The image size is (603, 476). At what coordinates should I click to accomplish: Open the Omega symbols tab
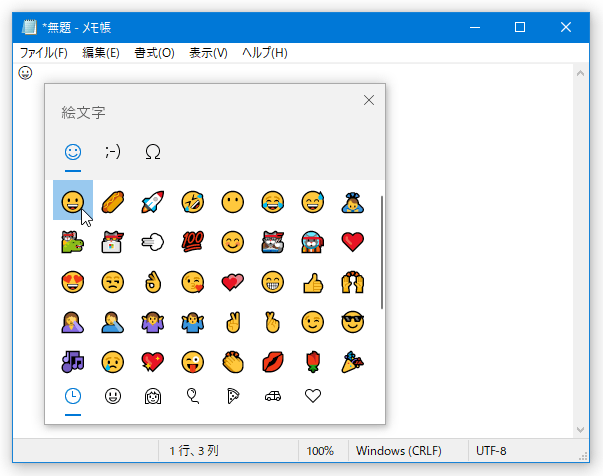click(x=153, y=152)
